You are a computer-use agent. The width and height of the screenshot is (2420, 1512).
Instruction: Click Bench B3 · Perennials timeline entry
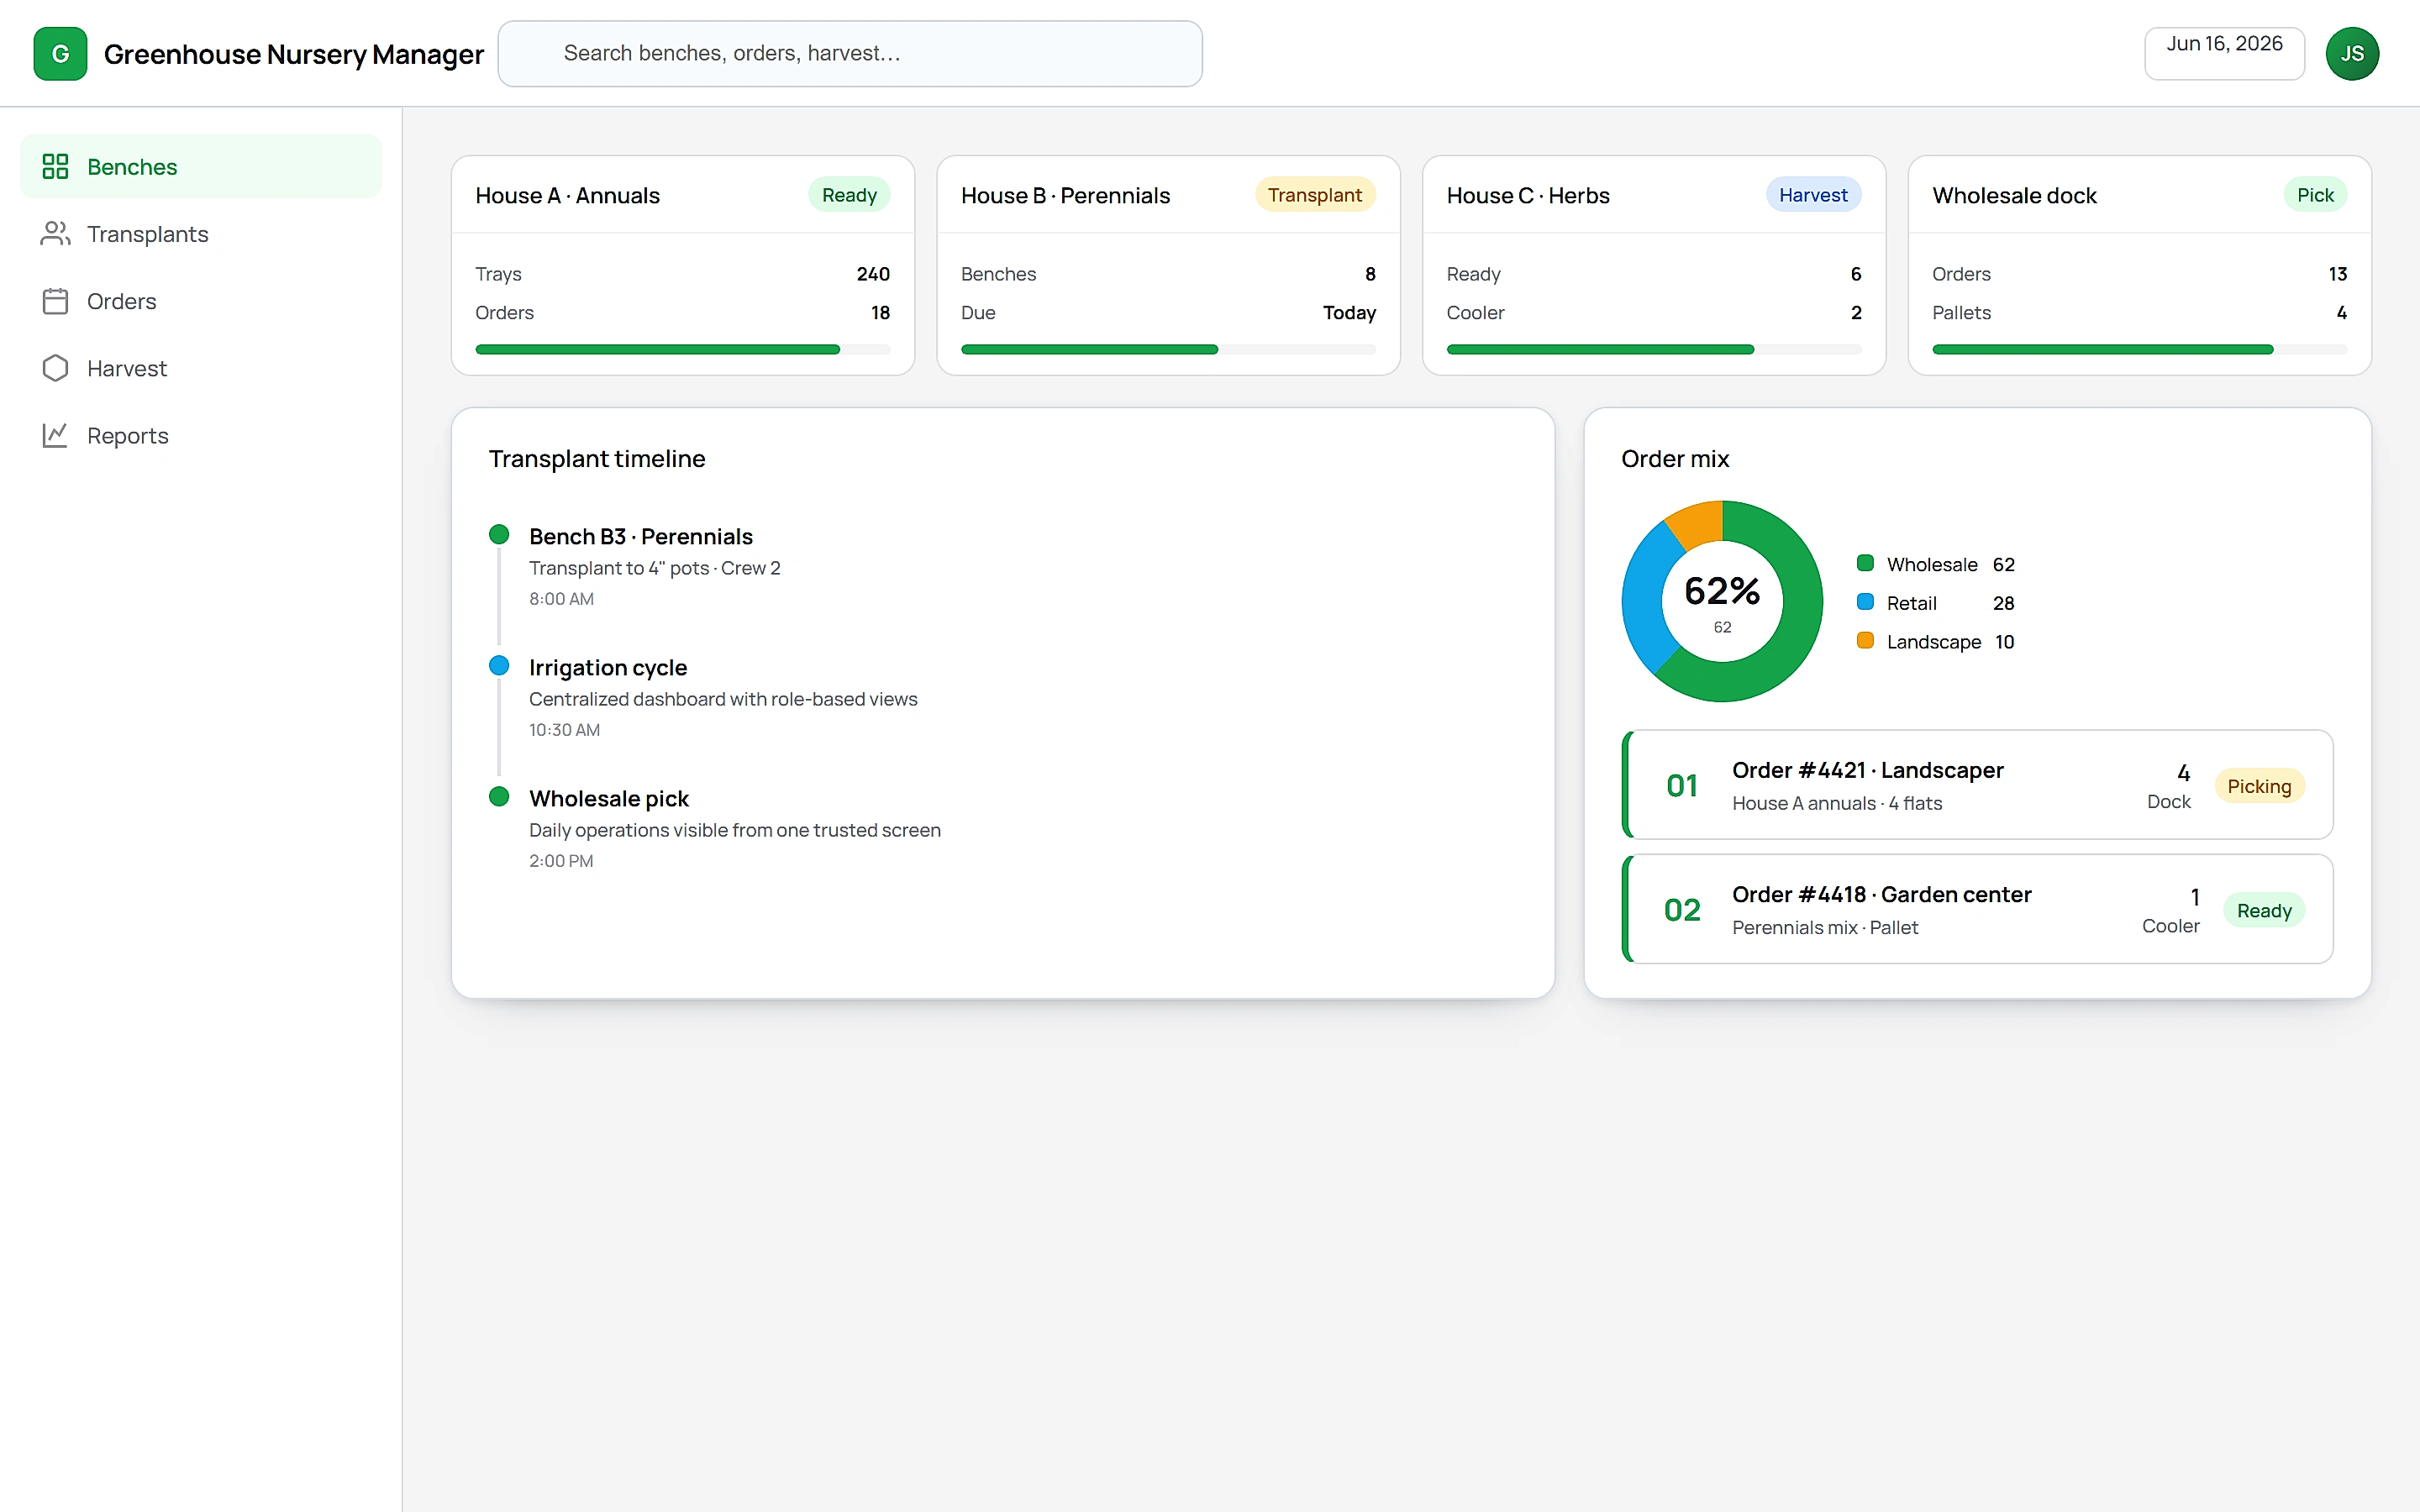[641, 536]
